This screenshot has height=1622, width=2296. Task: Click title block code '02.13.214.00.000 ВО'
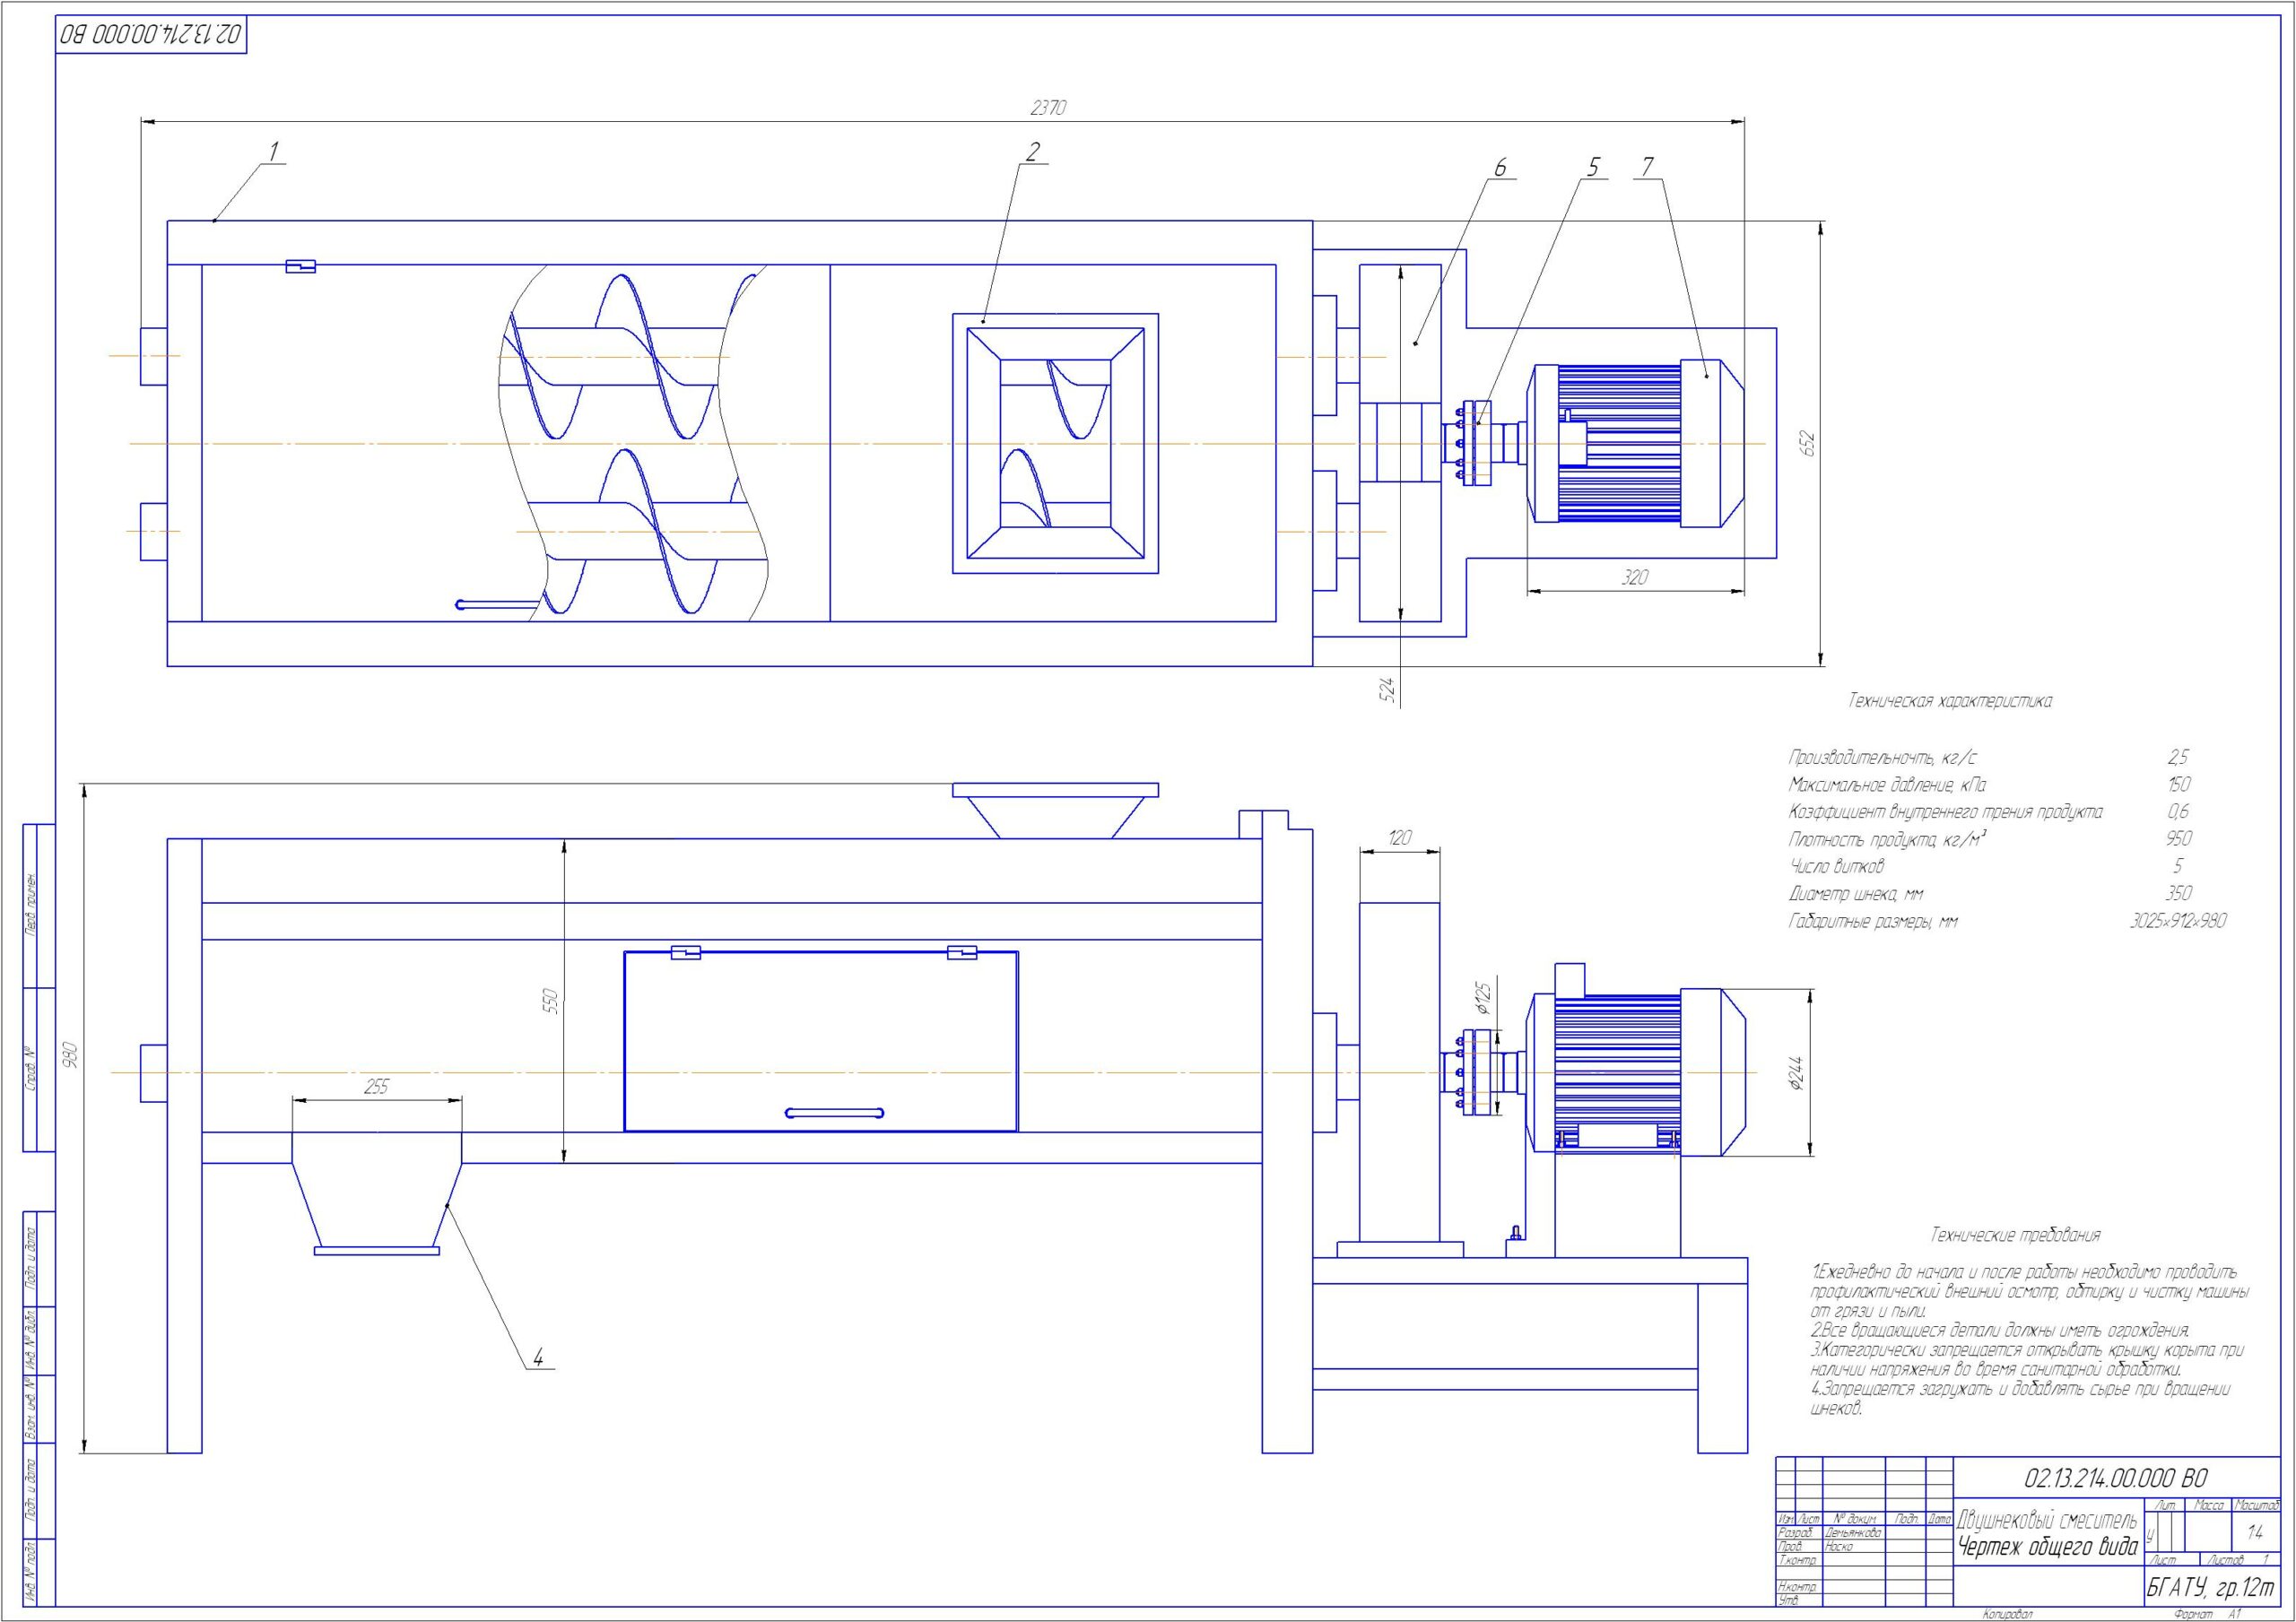click(x=2116, y=1477)
